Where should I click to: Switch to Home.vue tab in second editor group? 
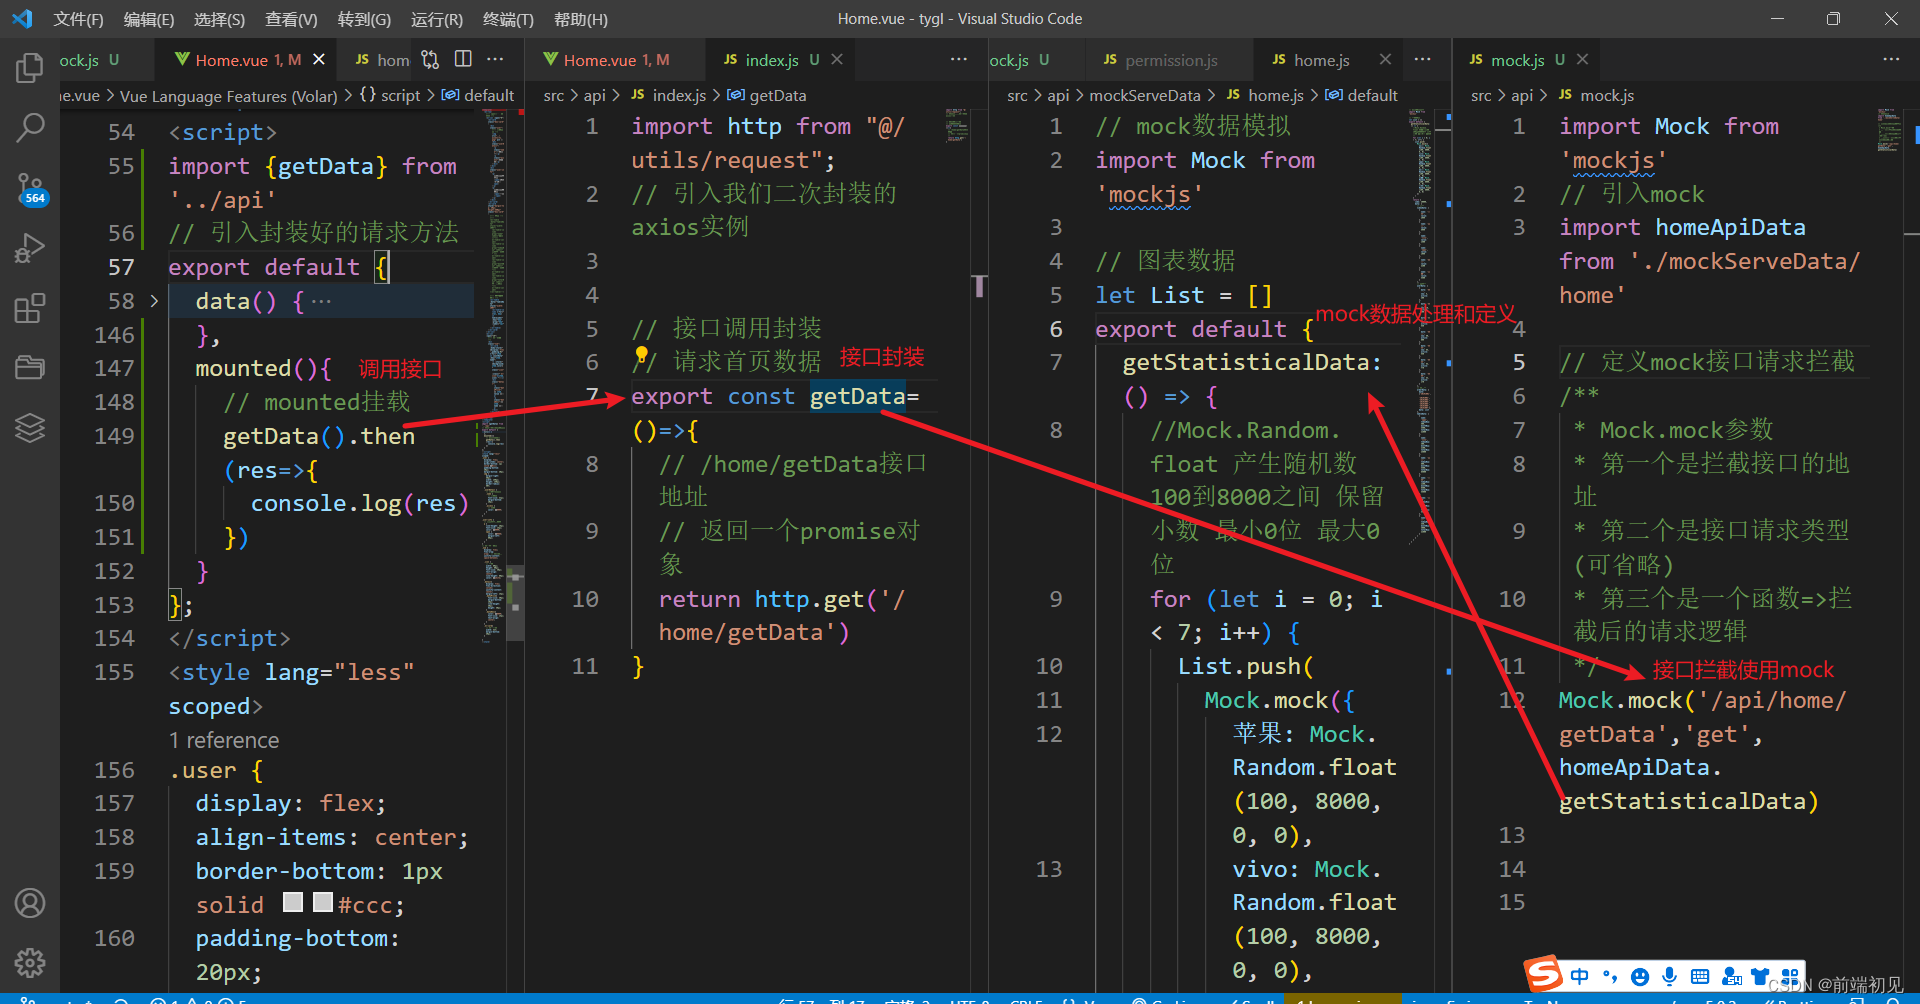coord(616,60)
